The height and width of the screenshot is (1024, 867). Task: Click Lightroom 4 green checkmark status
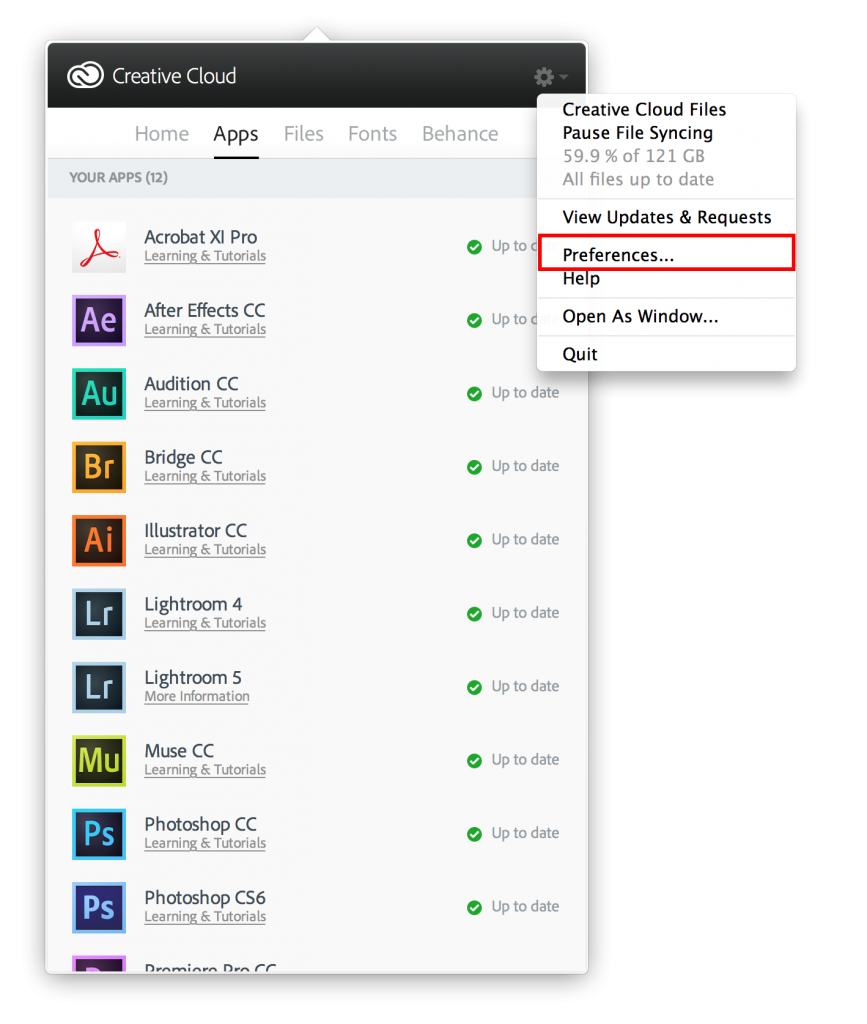pyautogui.click(x=475, y=614)
